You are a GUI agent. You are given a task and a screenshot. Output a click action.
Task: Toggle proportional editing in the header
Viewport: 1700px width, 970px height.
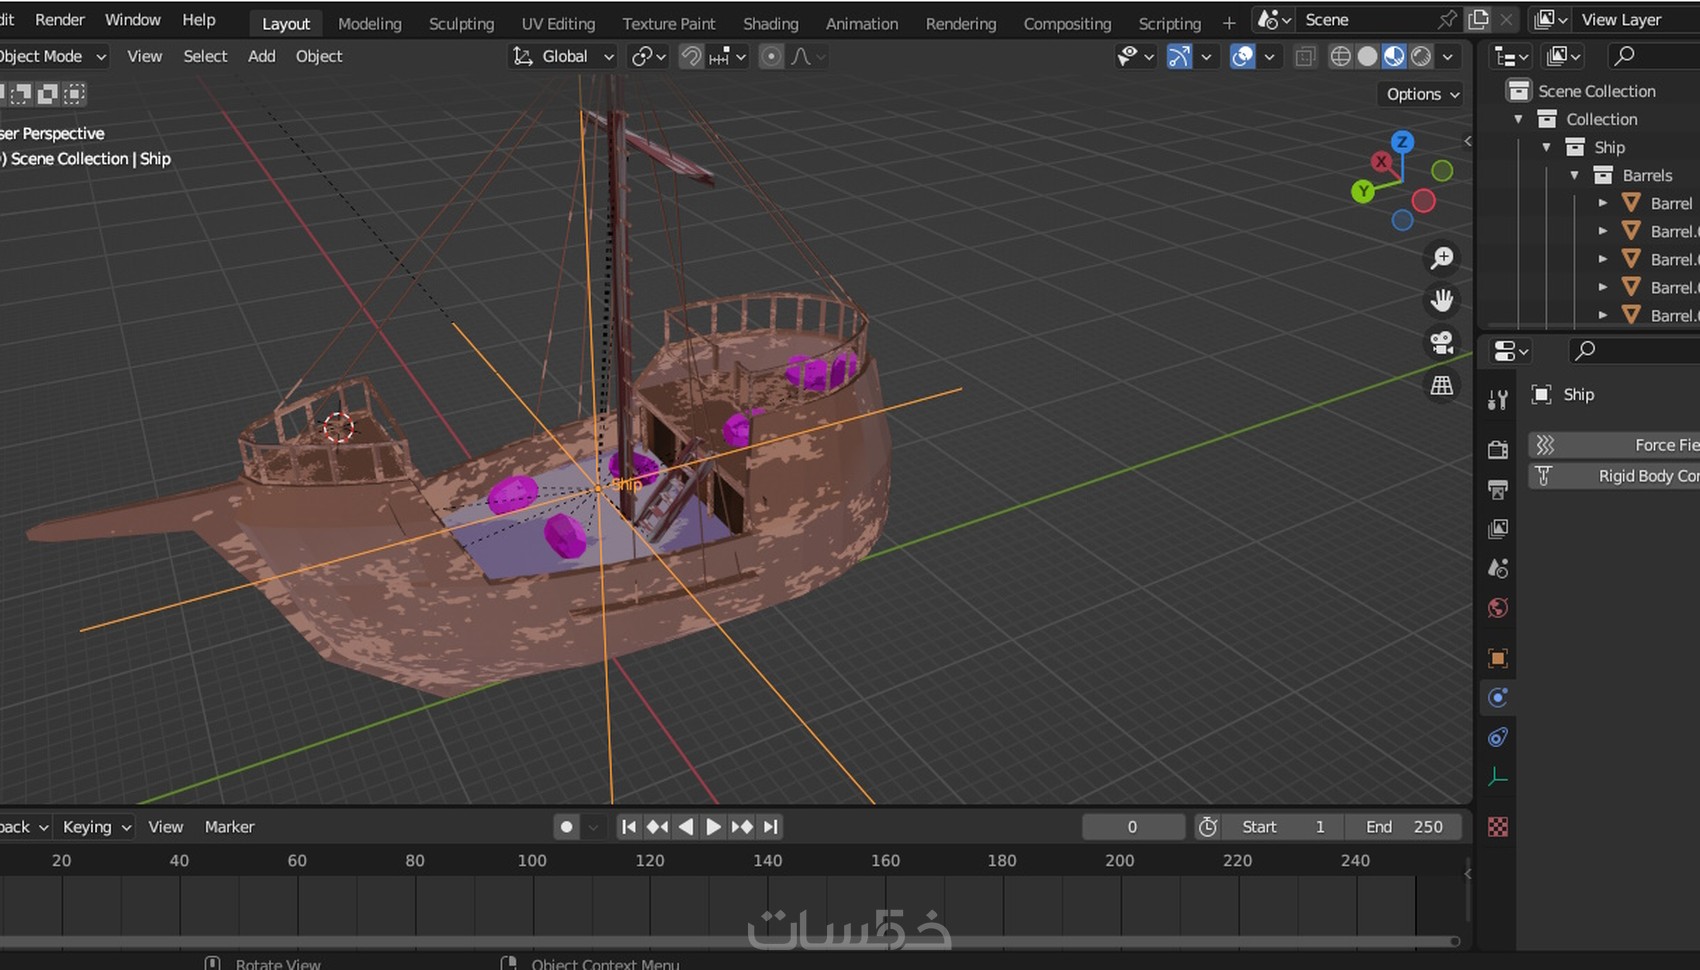(771, 57)
